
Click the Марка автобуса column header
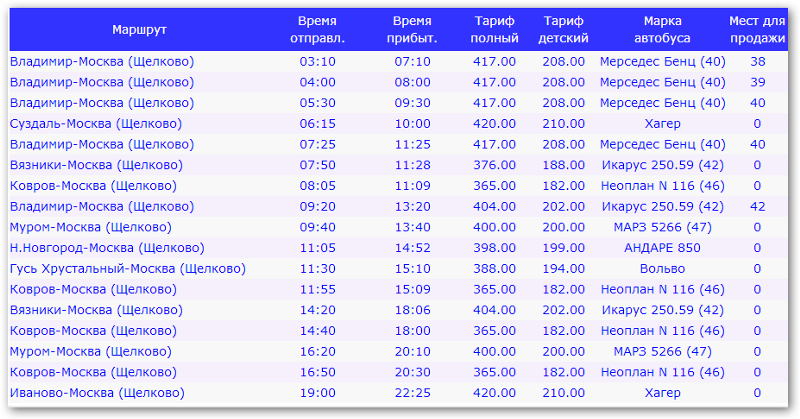[x=662, y=30]
